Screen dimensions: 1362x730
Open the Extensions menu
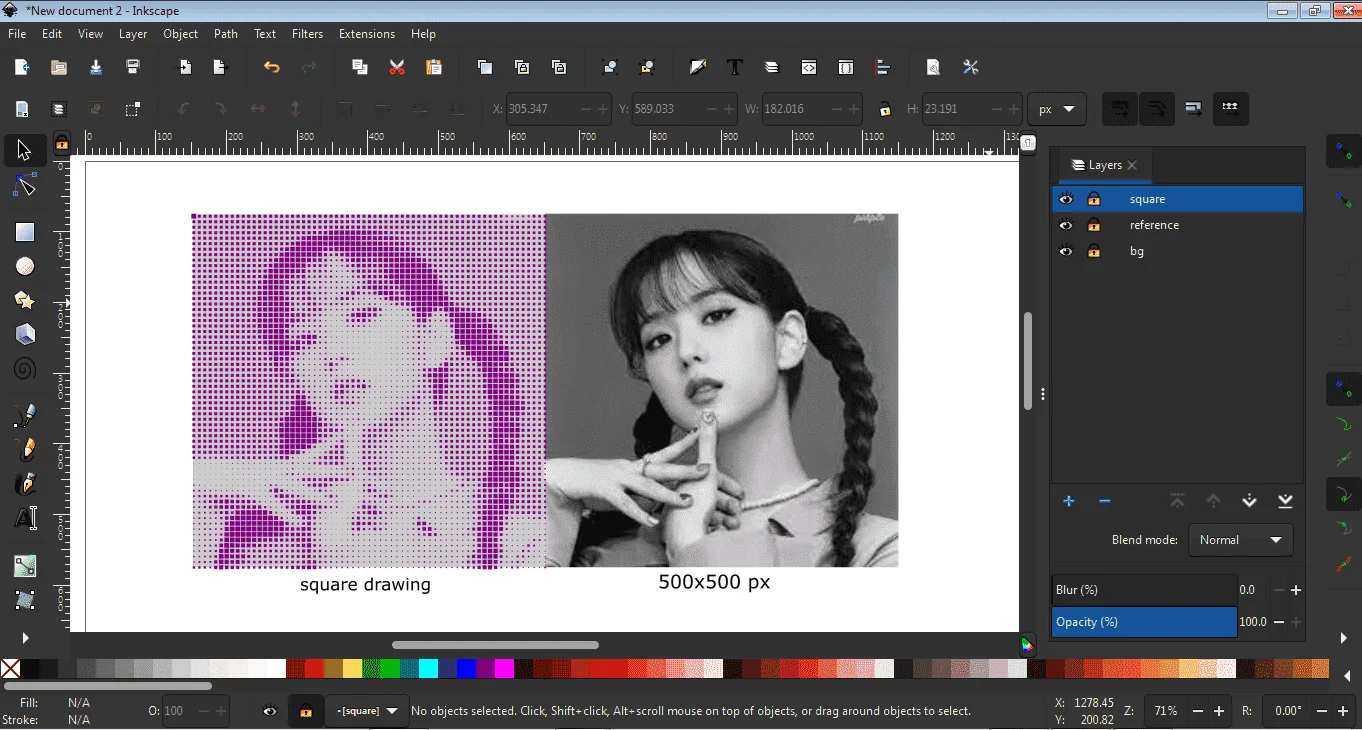click(367, 34)
